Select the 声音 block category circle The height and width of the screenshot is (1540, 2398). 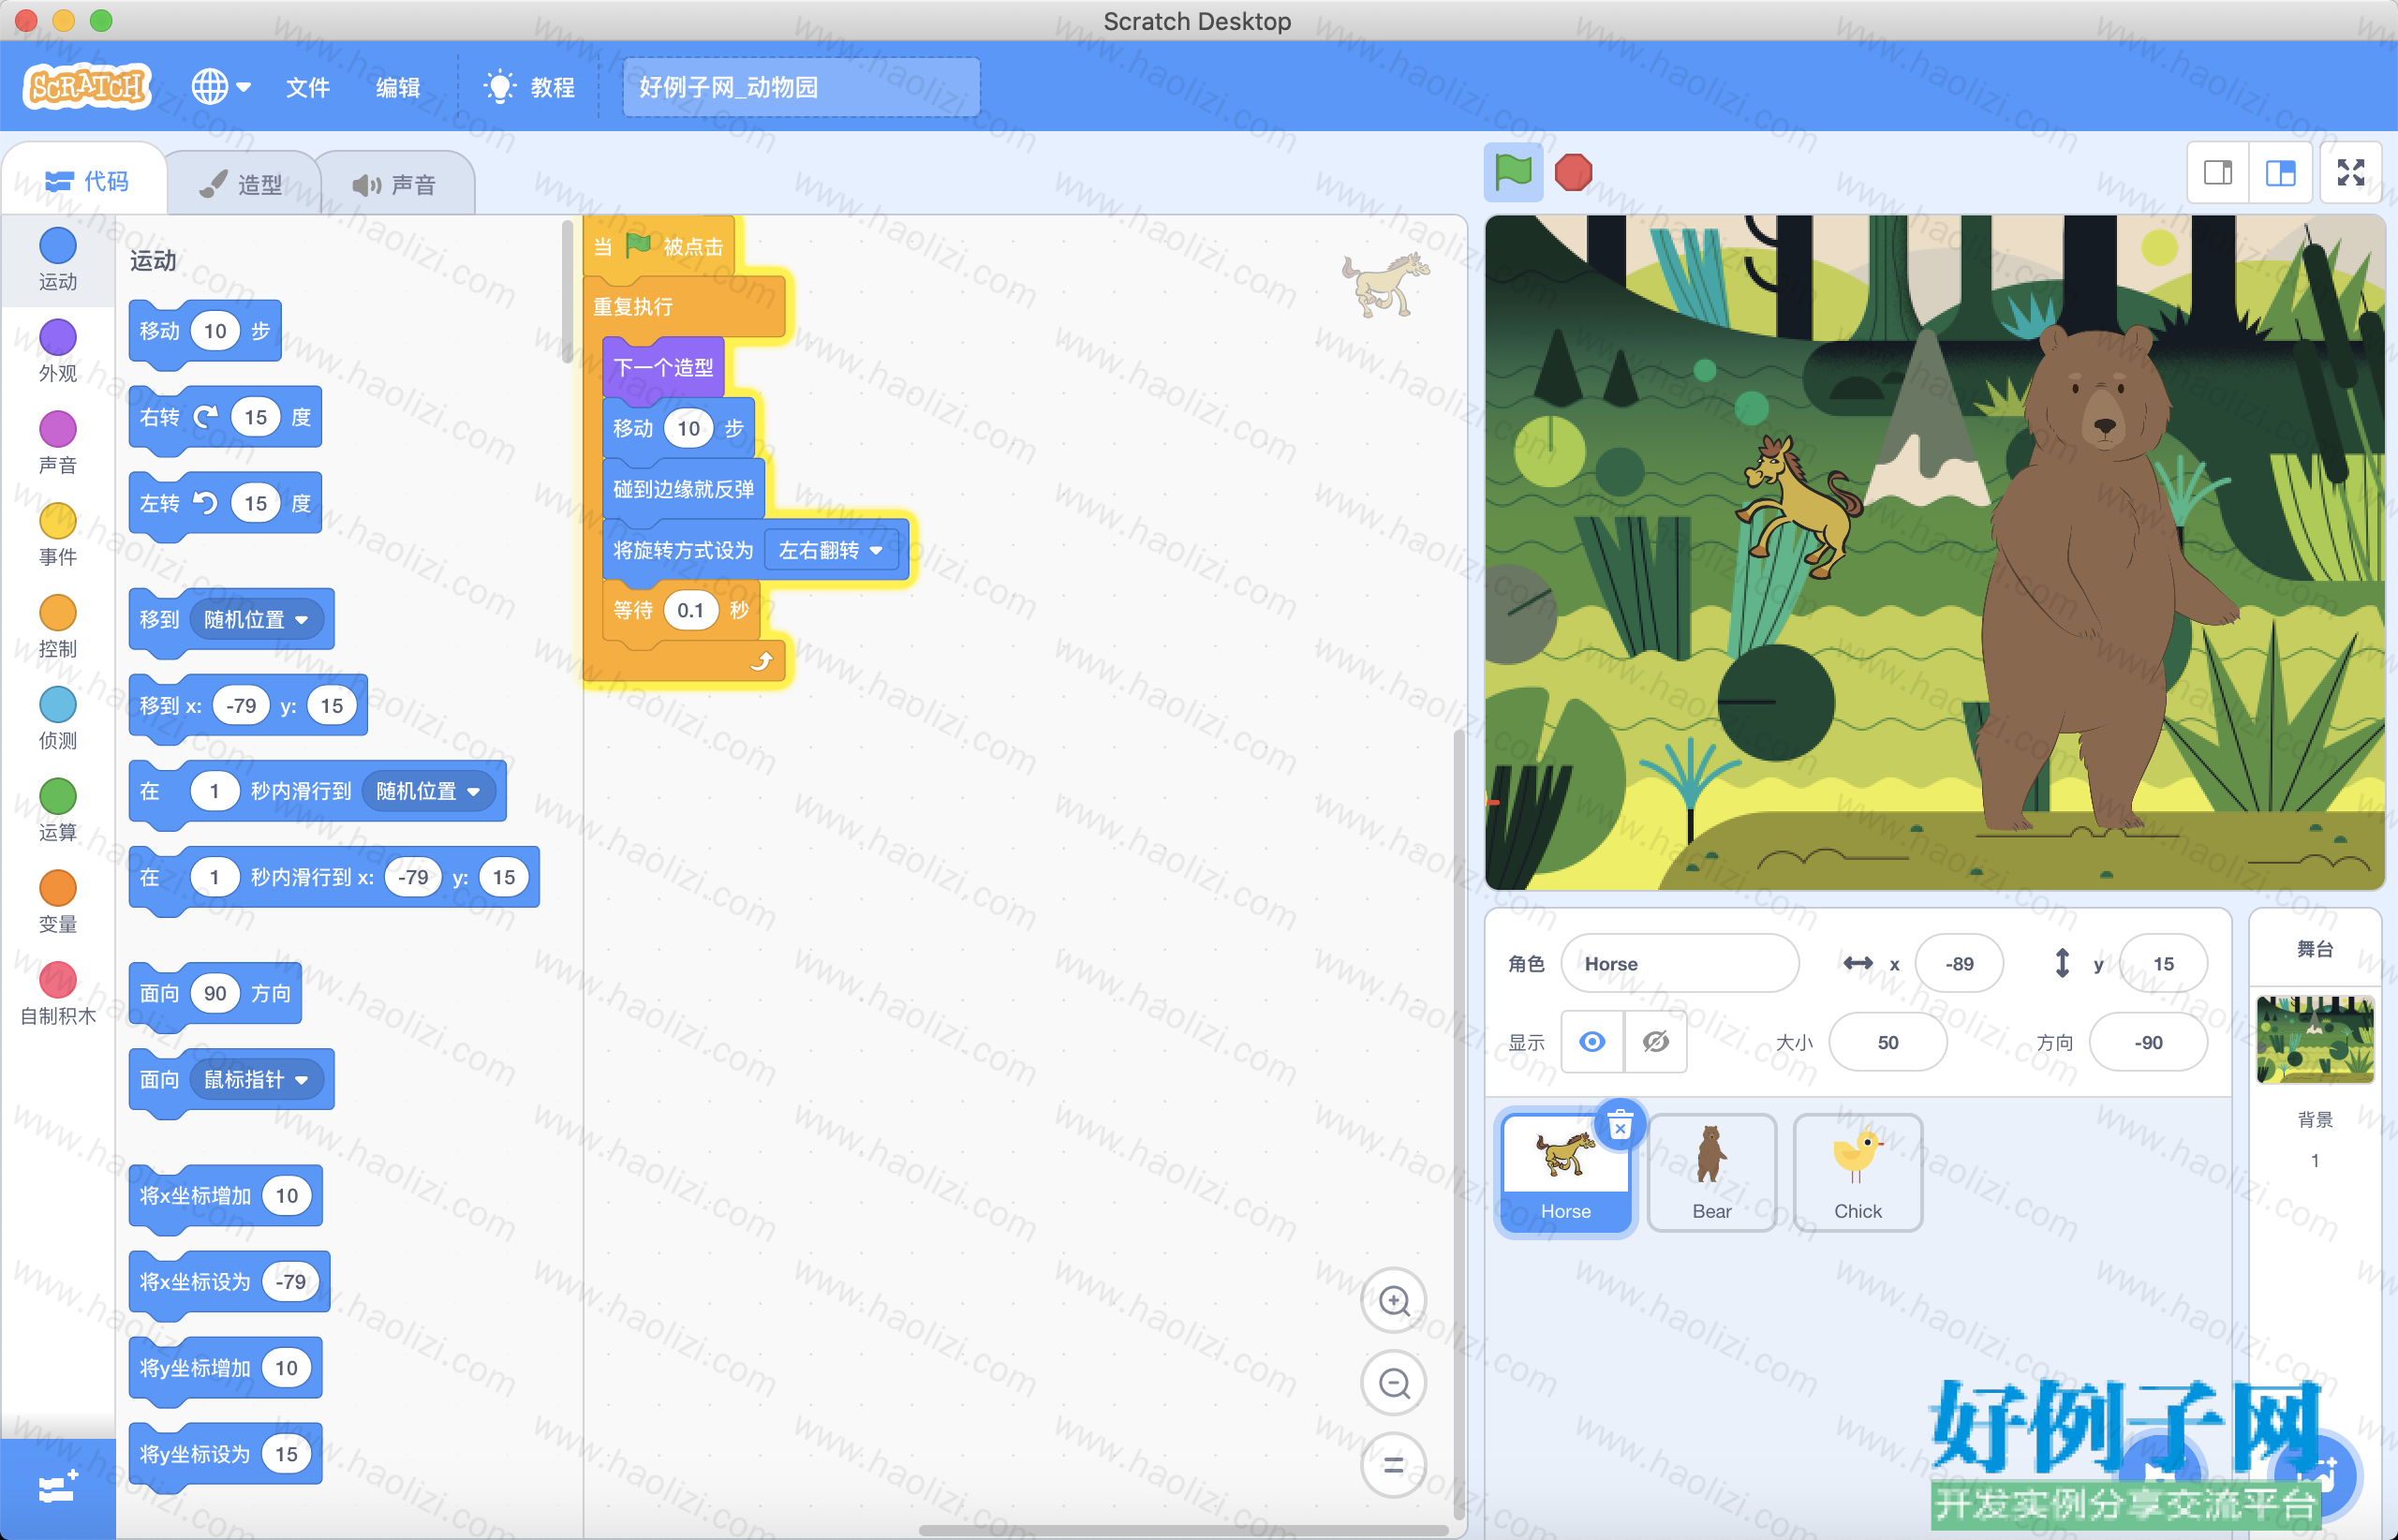57,429
